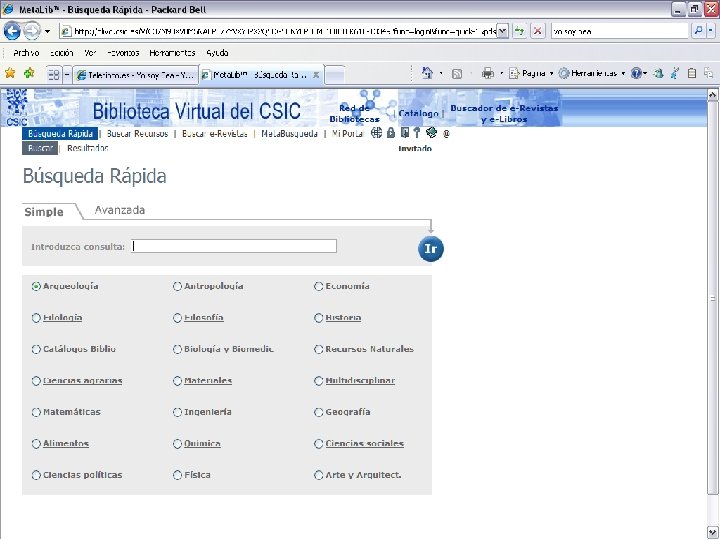Select the Historia radio button
The image size is (720, 540).
(x=319, y=318)
